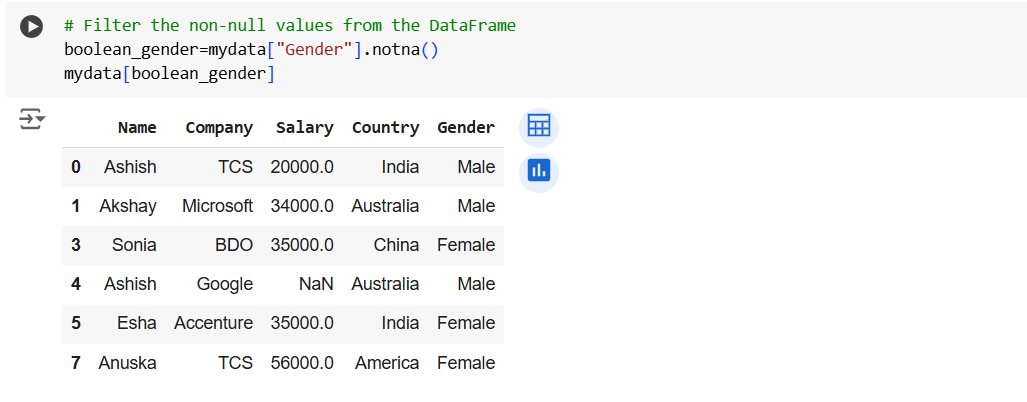Select the China country cell
This screenshot has height=402, width=1027.
396,245
